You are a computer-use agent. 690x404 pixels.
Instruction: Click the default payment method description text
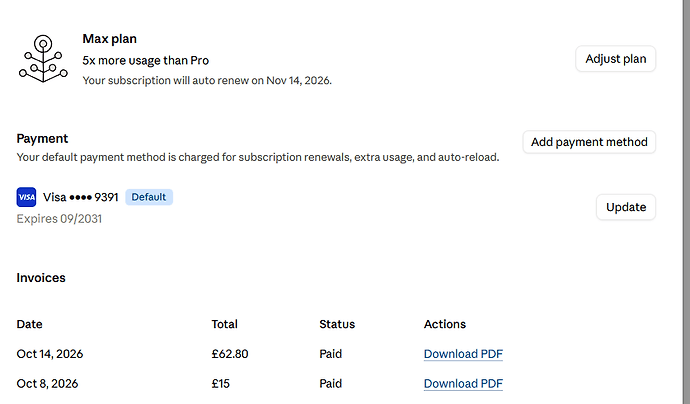click(258, 157)
